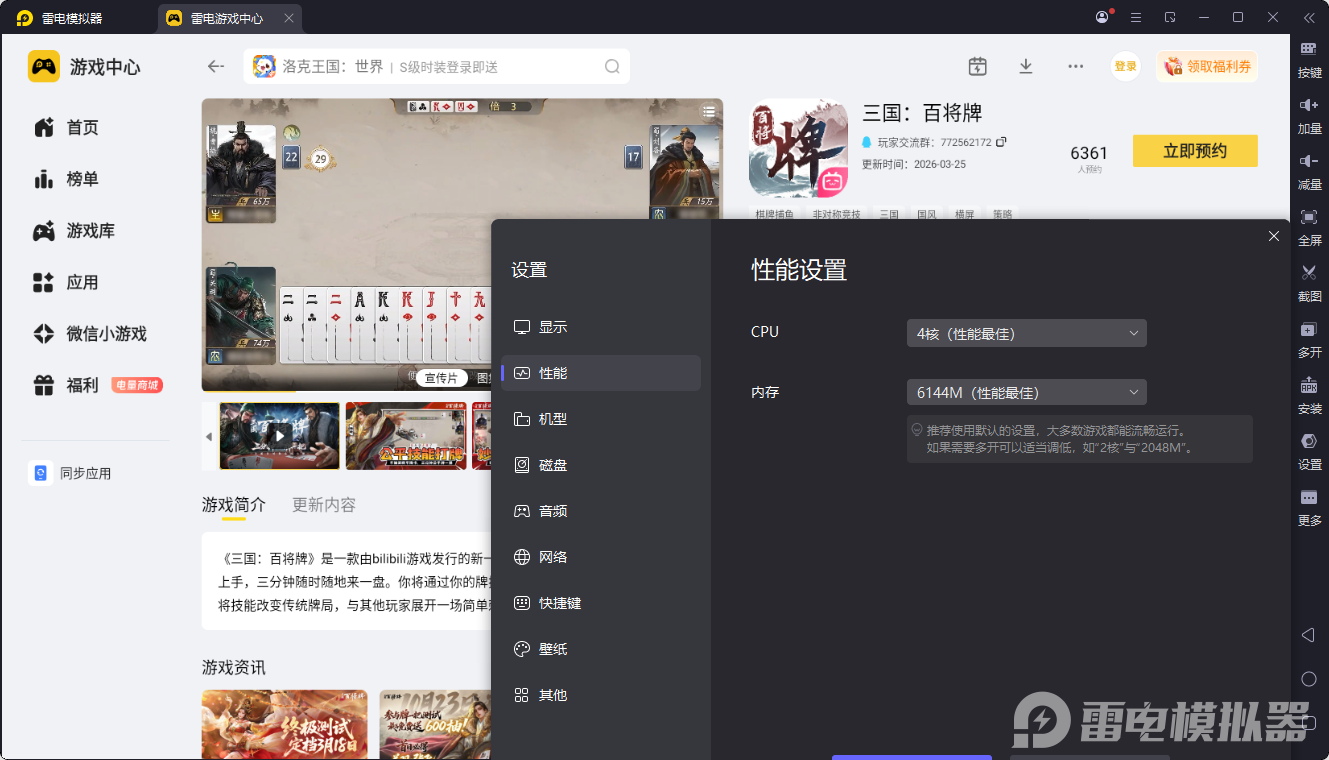Open 显示 display settings

pyautogui.click(x=601, y=327)
